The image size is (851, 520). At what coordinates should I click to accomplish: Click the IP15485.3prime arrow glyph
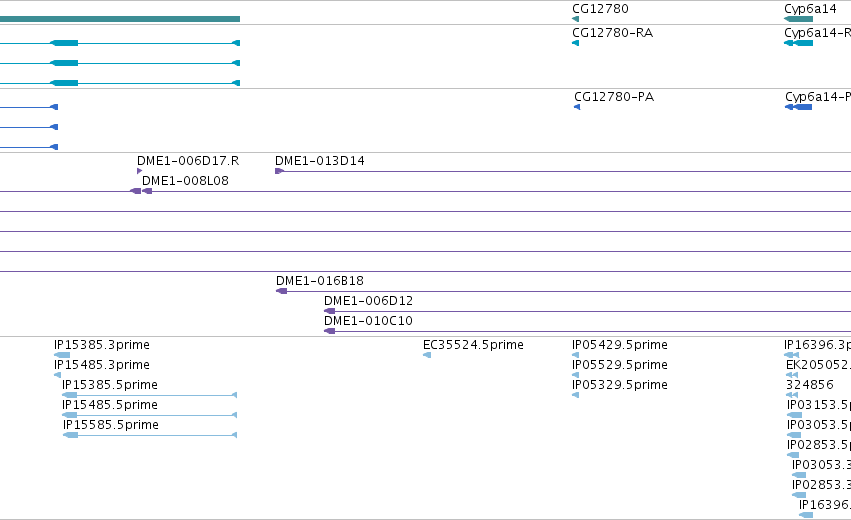tap(58, 375)
